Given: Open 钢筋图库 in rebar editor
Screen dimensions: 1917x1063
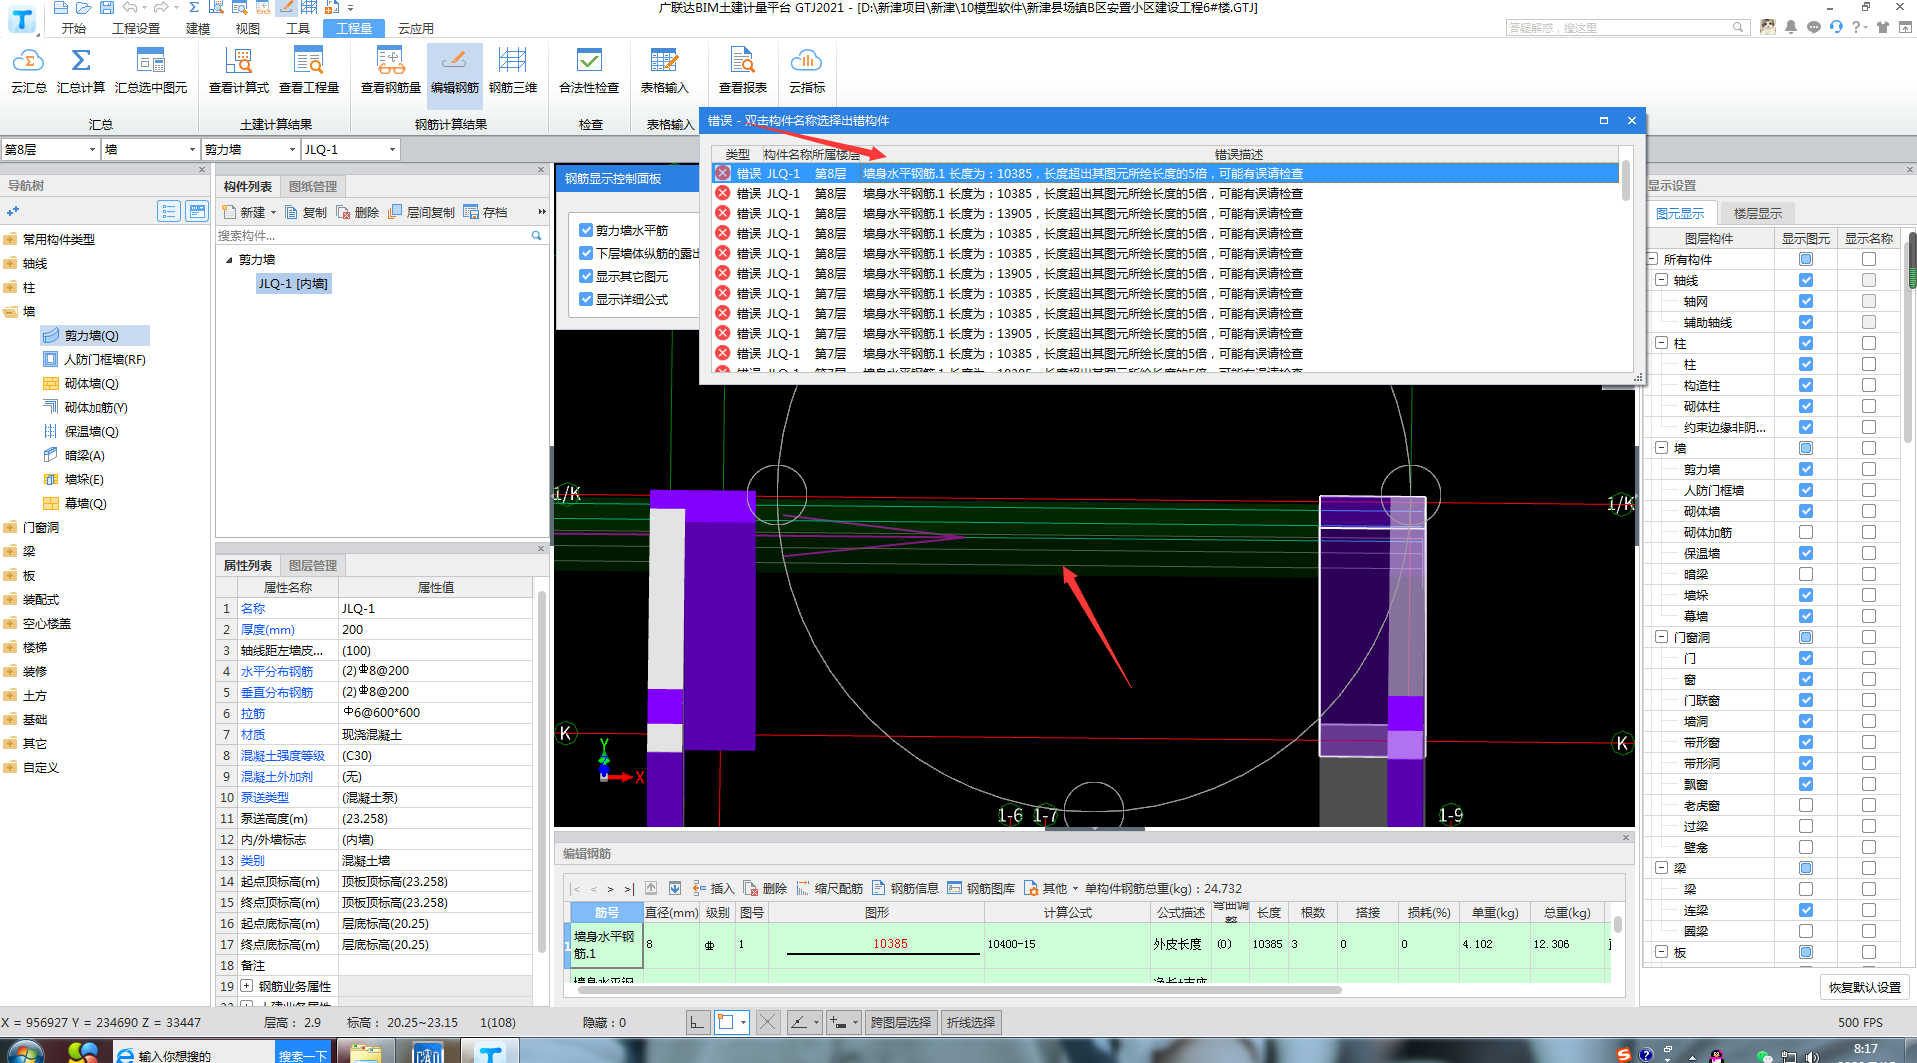Looking at the screenshot, I should 981,888.
